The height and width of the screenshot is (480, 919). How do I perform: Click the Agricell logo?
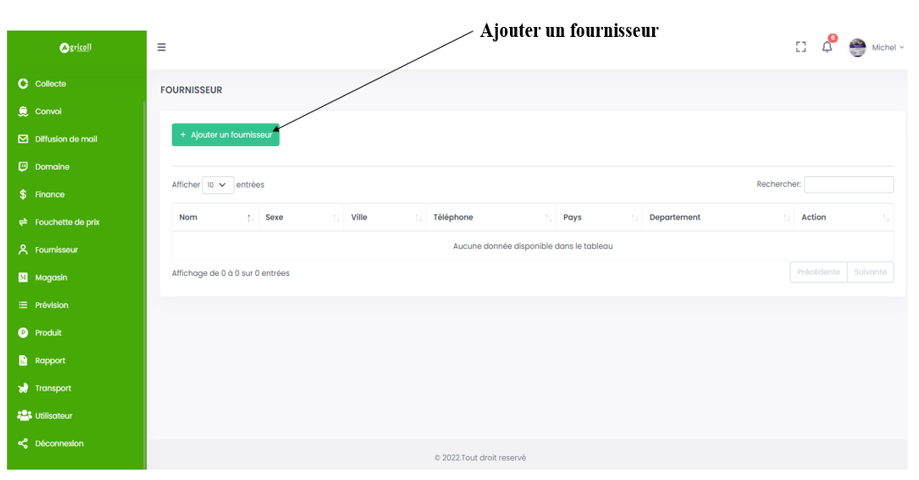click(75, 47)
